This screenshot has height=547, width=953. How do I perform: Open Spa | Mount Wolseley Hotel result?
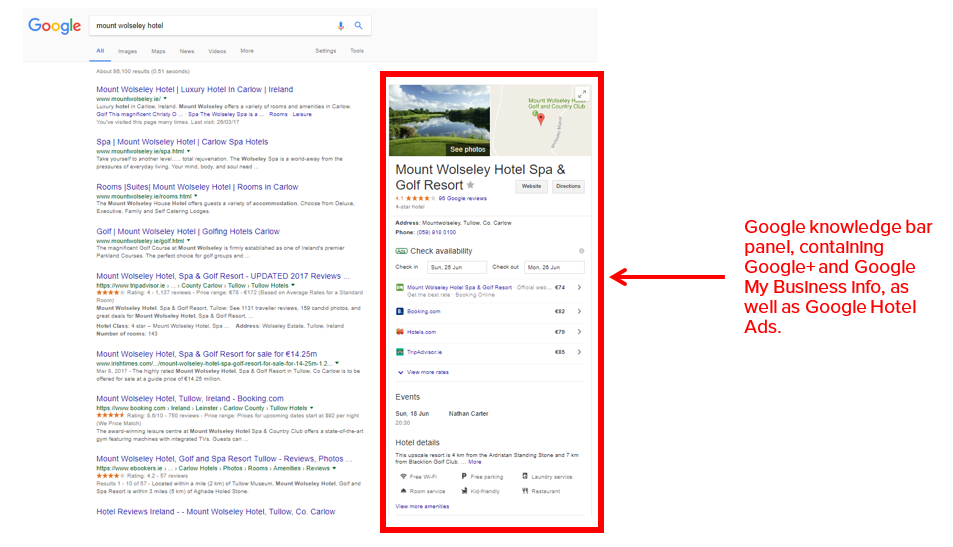tap(182, 142)
